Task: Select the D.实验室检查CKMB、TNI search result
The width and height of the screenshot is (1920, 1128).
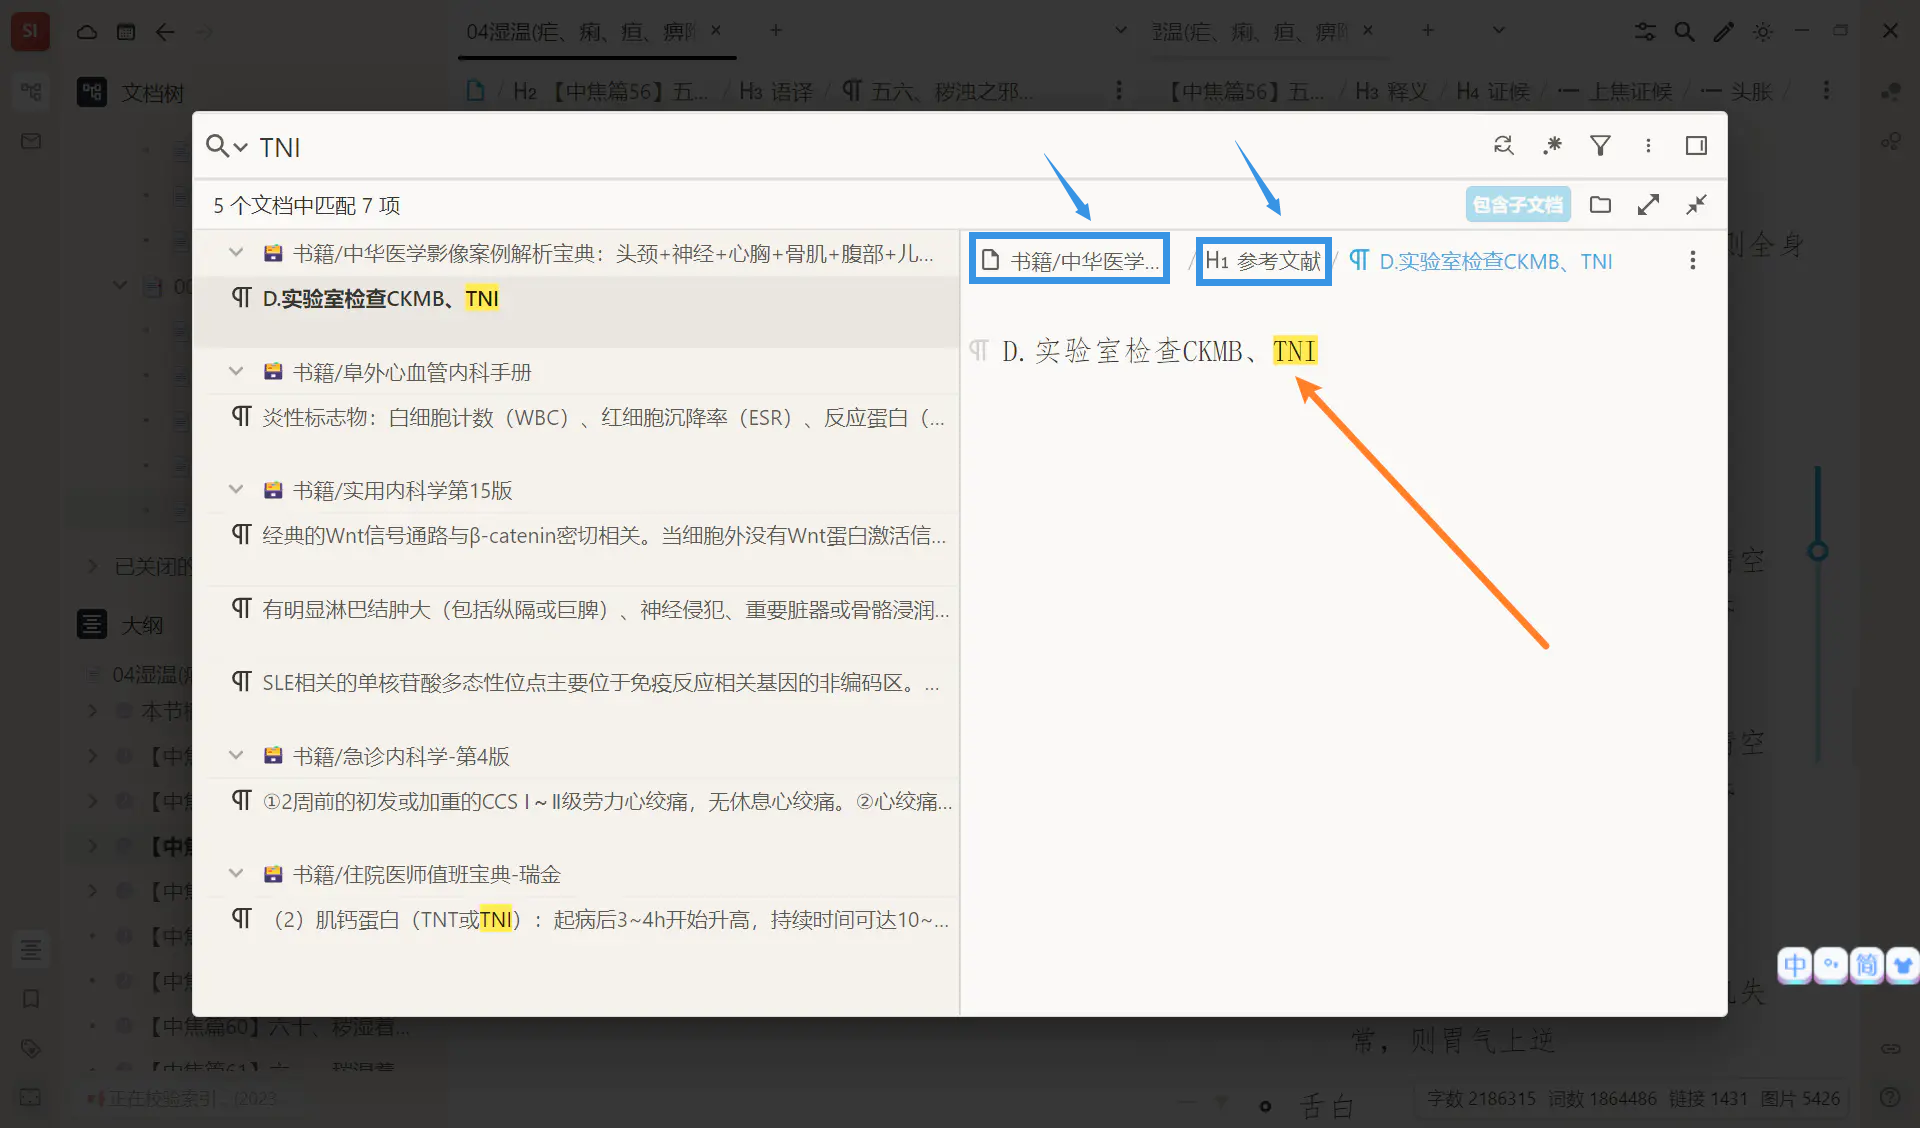Action: (x=380, y=299)
